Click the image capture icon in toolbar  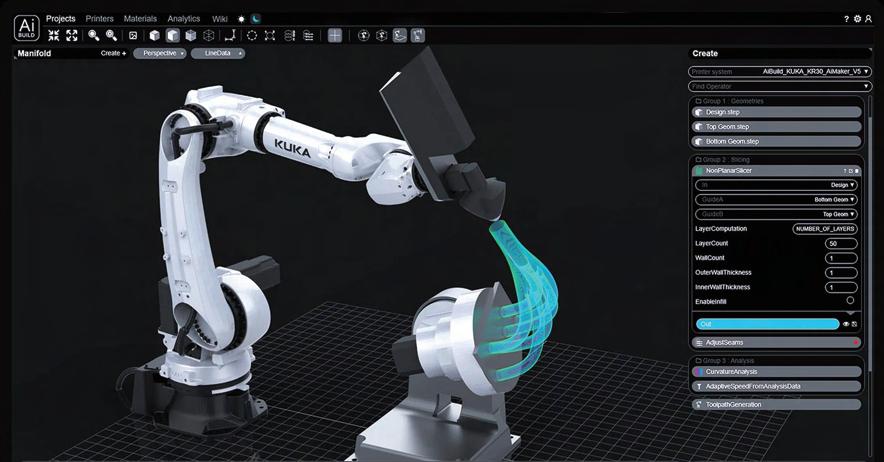(x=133, y=36)
